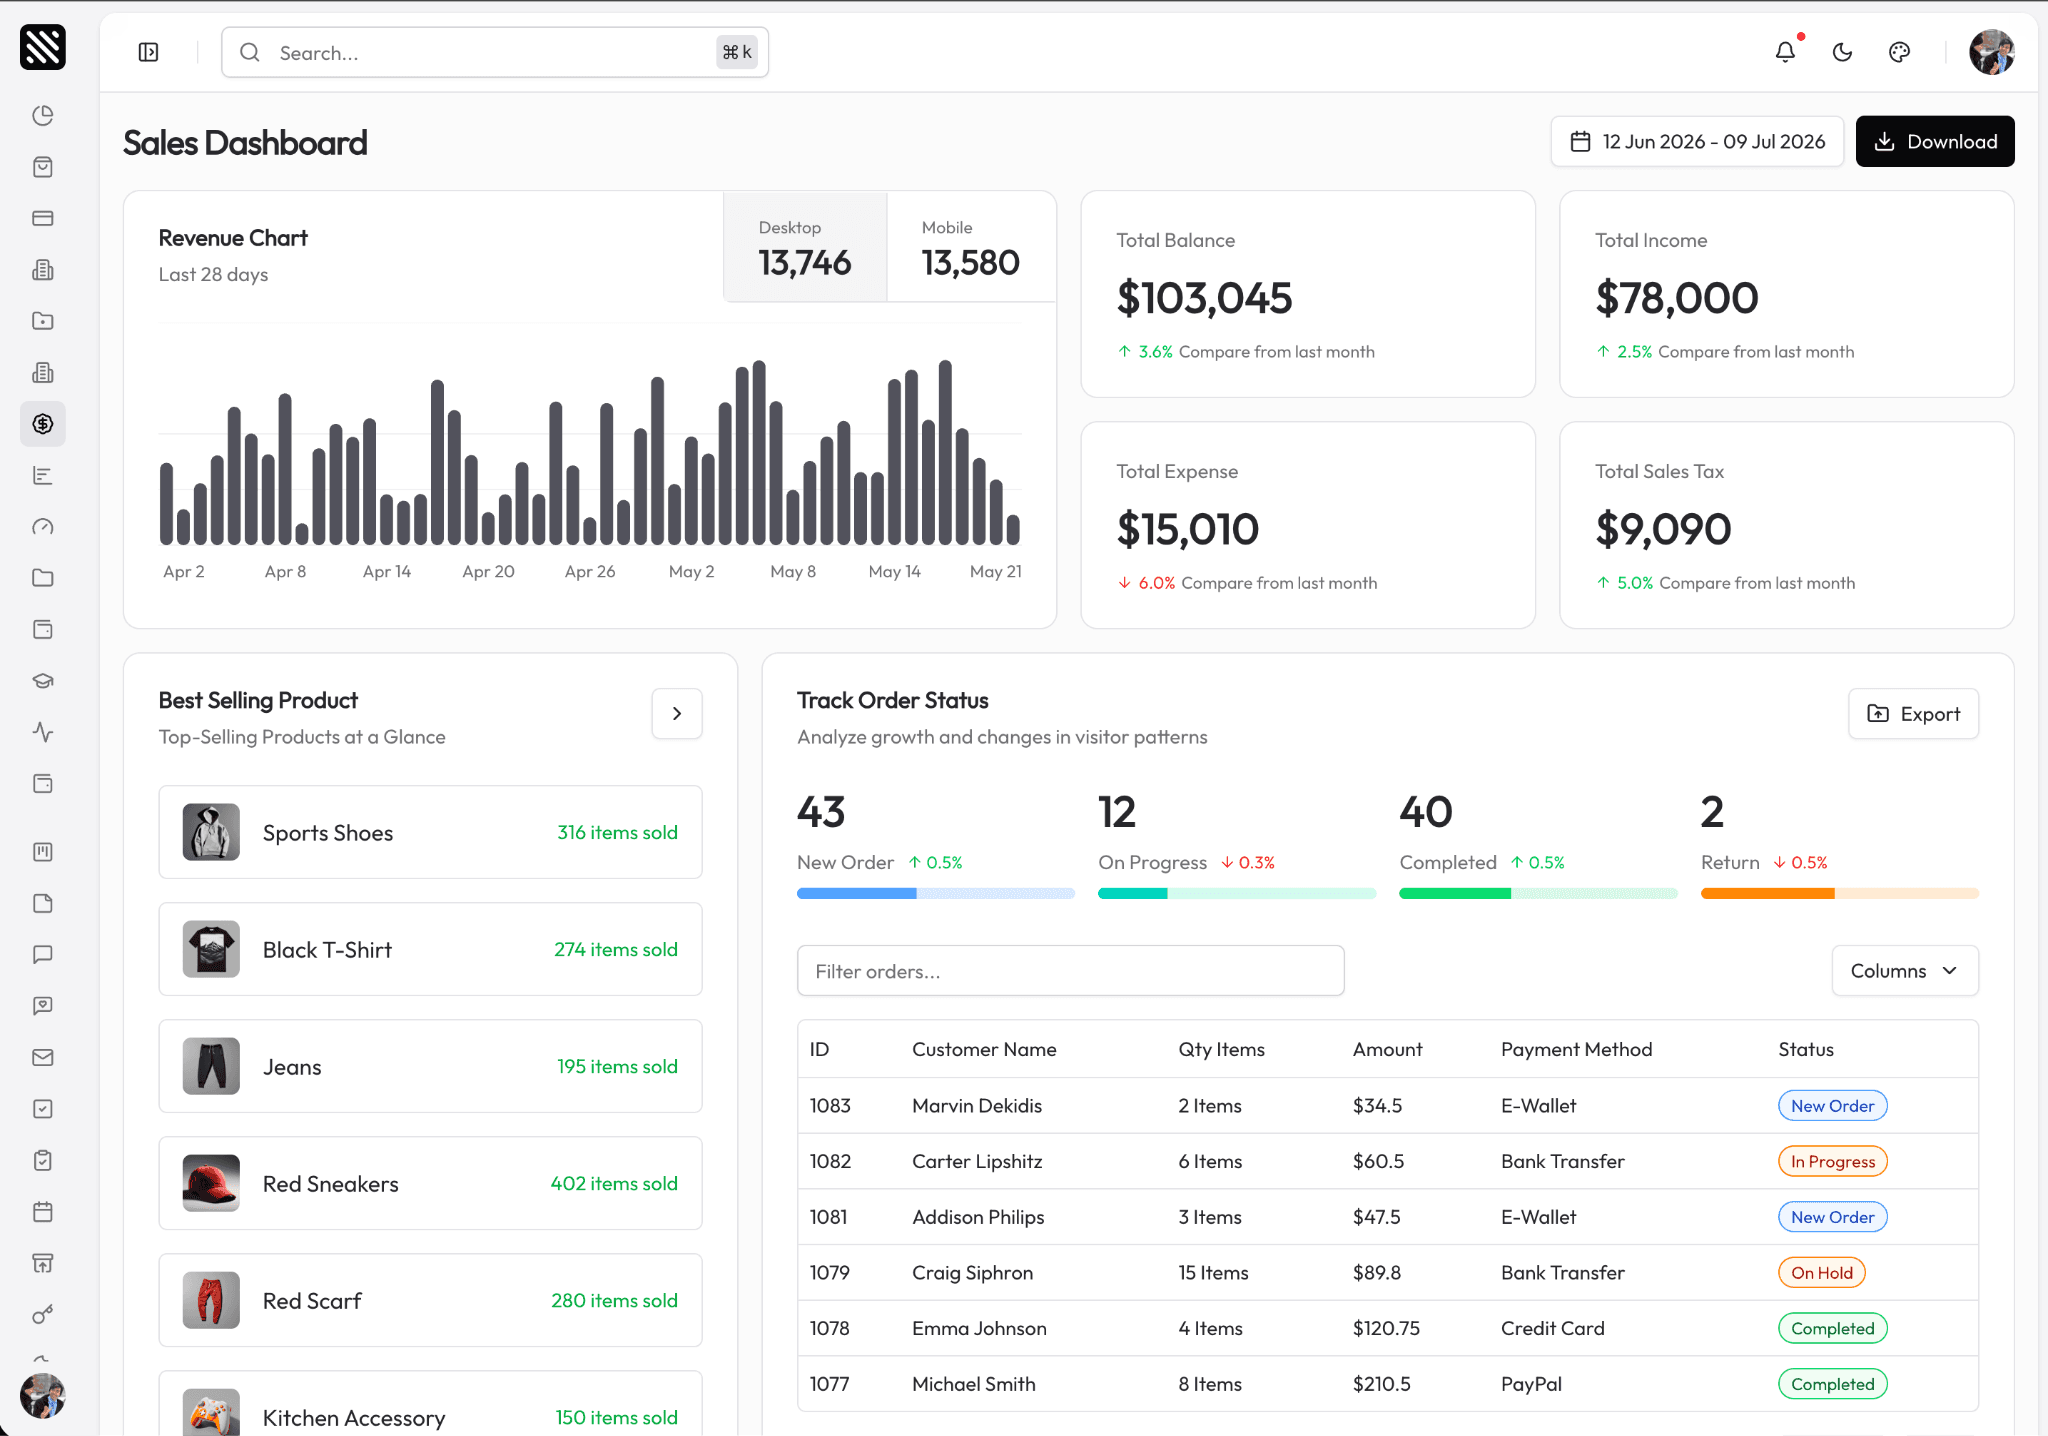Open the horizontal bar chart sidebar icon
Viewport: 2048px width, 1436px height.
43,475
